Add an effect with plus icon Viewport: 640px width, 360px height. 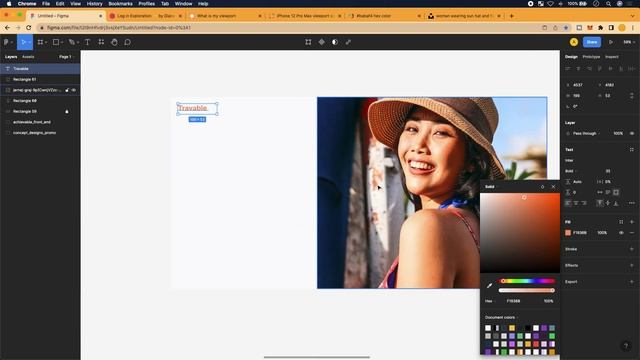tap(632, 265)
